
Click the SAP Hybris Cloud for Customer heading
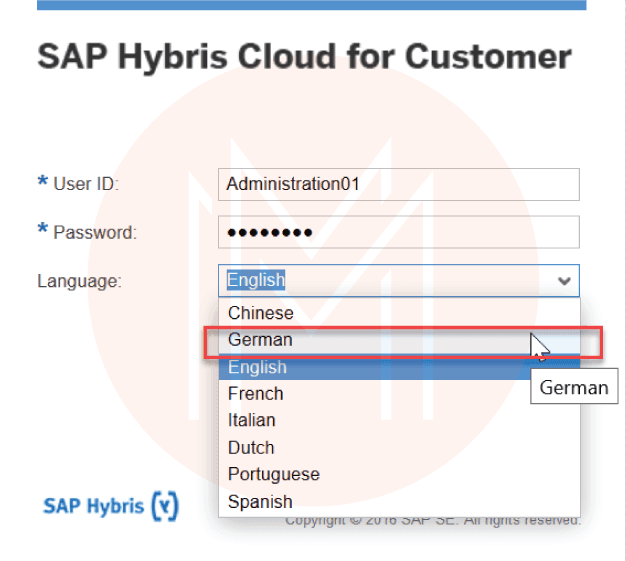pos(304,56)
